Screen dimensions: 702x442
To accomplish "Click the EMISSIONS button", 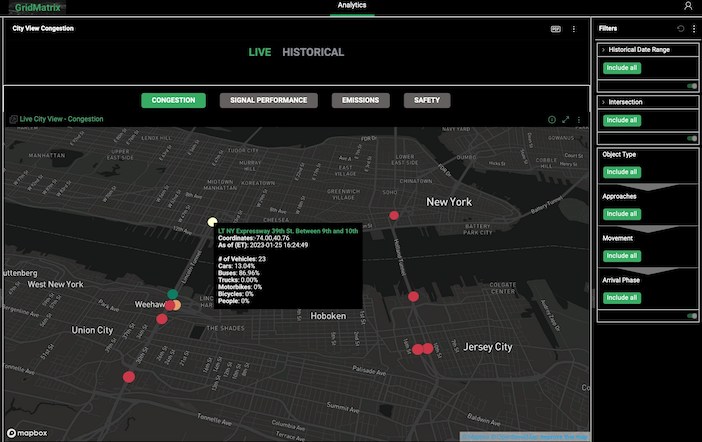I will pyautogui.click(x=360, y=101).
